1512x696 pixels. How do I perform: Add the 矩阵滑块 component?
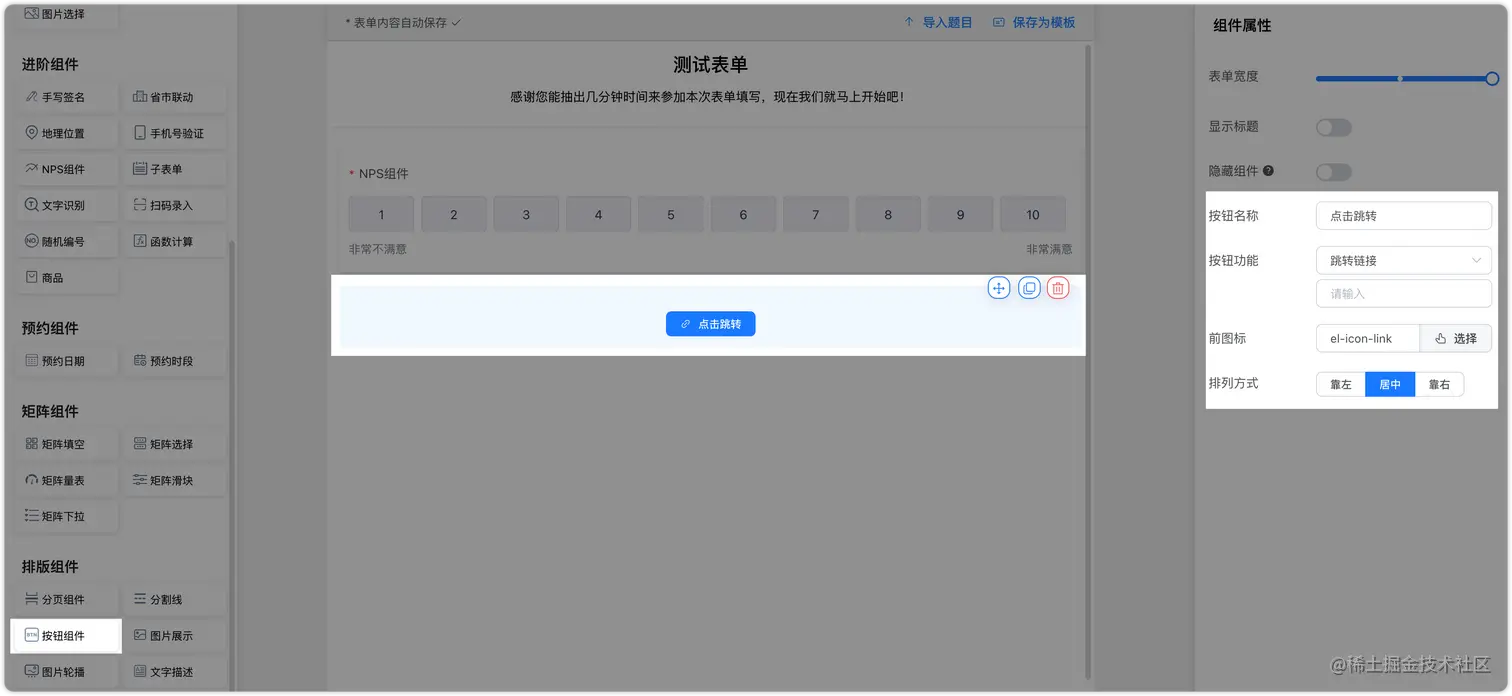coord(175,480)
